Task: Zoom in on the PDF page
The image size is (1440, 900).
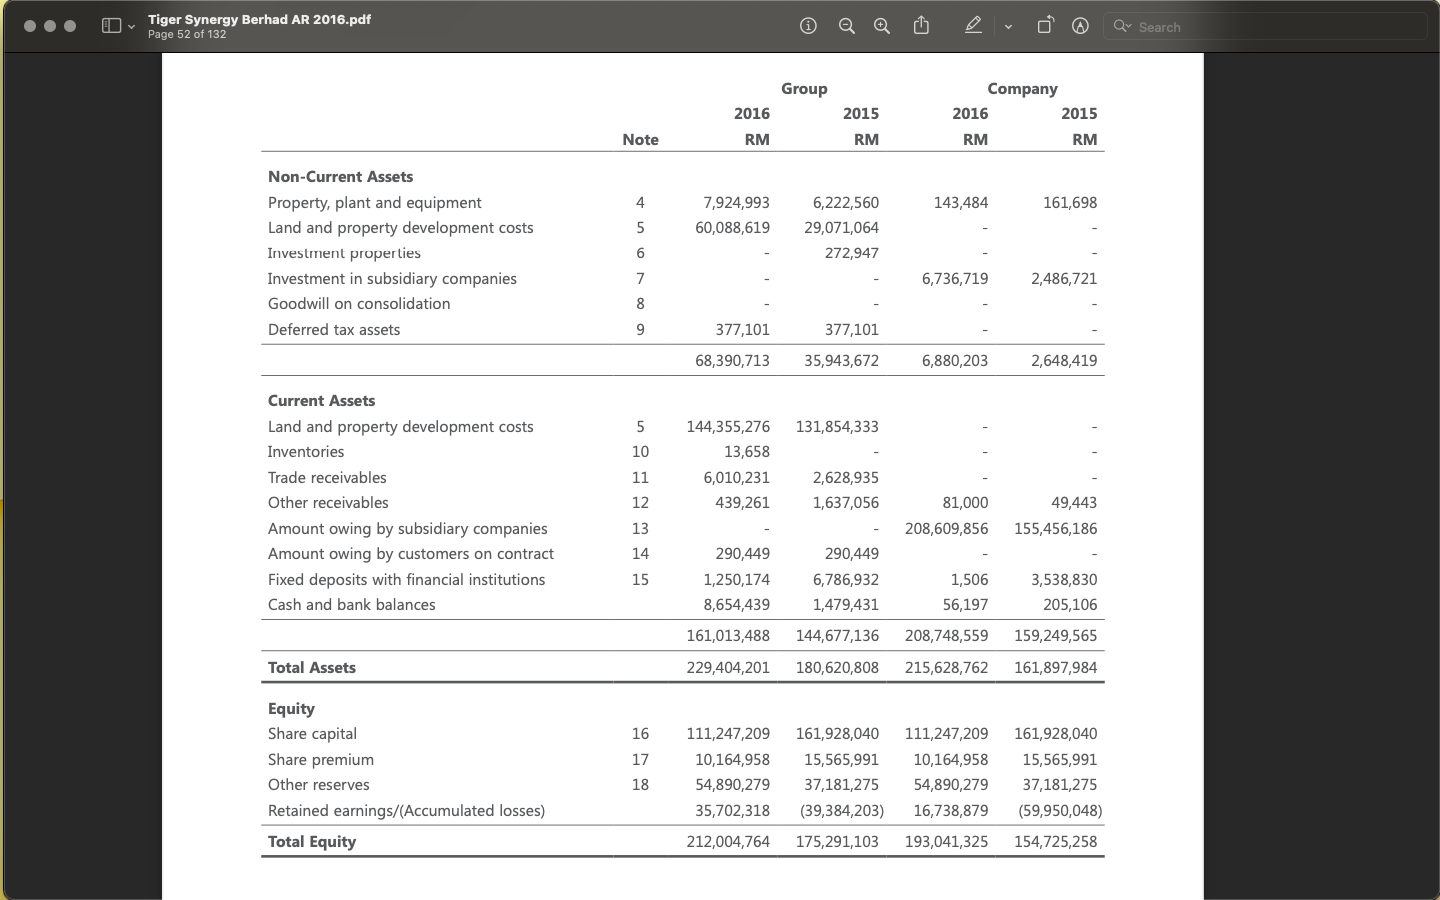Action: tap(882, 26)
